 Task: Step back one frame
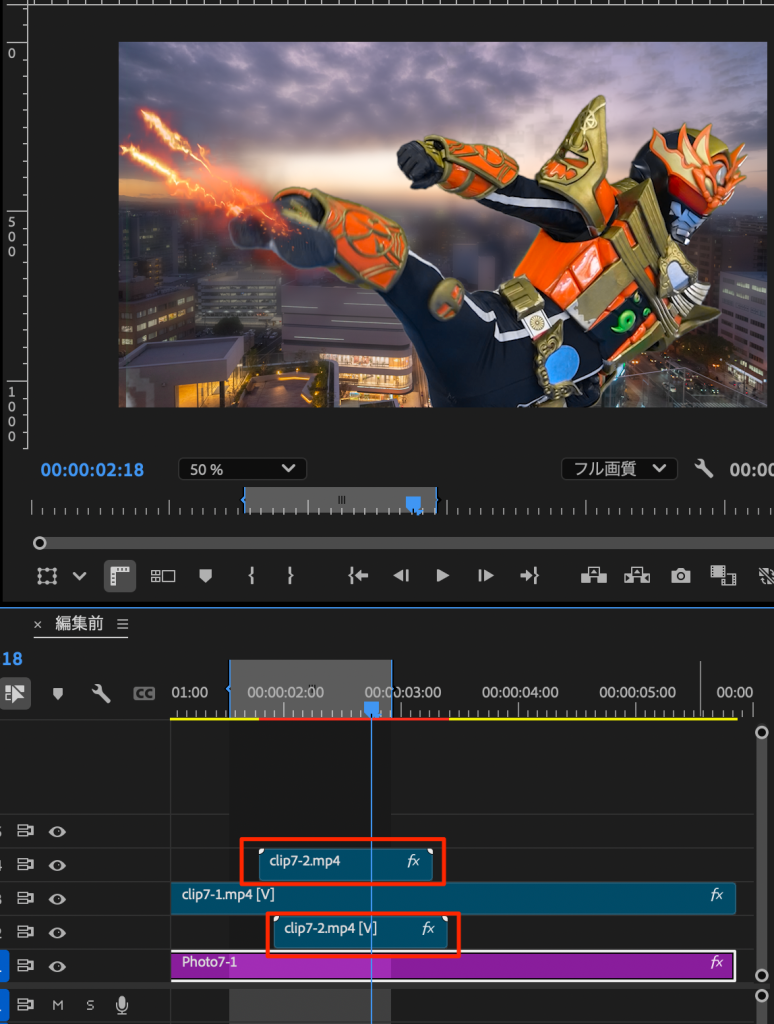click(401, 575)
